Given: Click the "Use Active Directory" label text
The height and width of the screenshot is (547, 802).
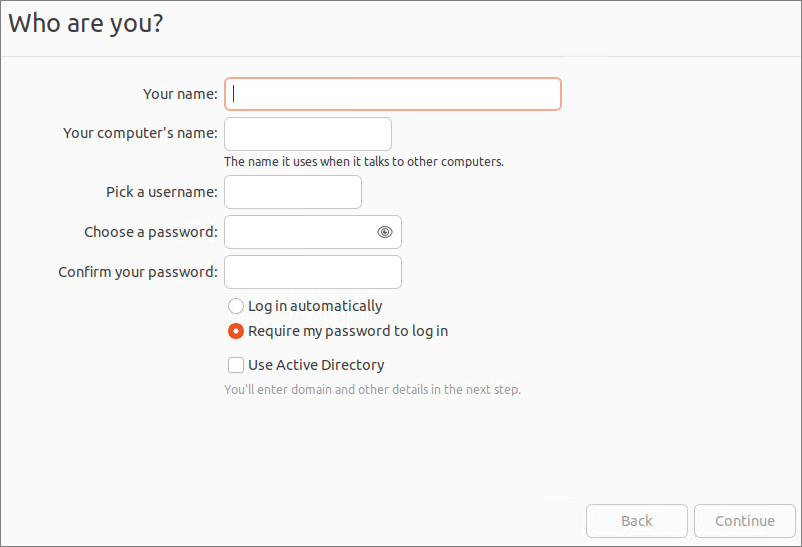Looking at the screenshot, I should [x=316, y=365].
